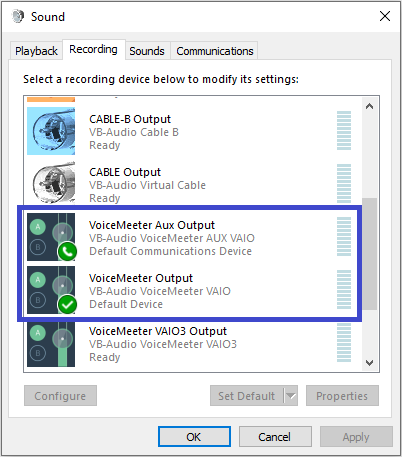Click the Cancel button
This screenshot has width=402, height=457.
[x=275, y=437]
